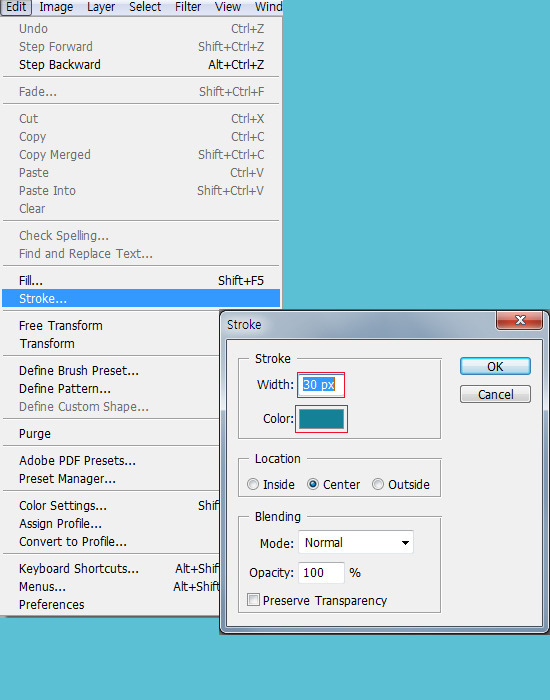
Task: Close the Stroke dialog with X button
Action: pos(520,320)
